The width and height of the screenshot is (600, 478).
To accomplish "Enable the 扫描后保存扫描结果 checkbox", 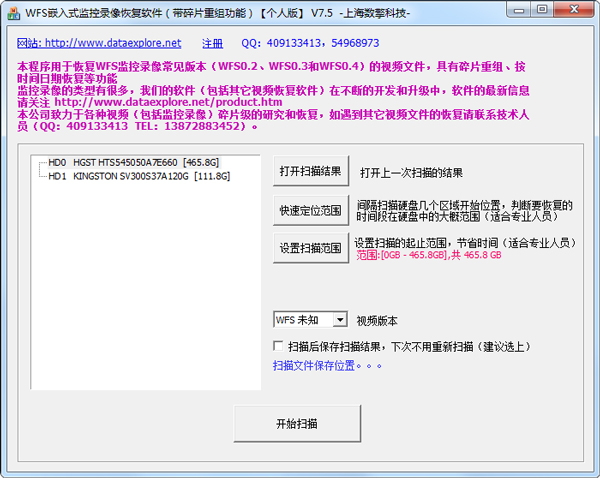I will (x=278, y=346).
